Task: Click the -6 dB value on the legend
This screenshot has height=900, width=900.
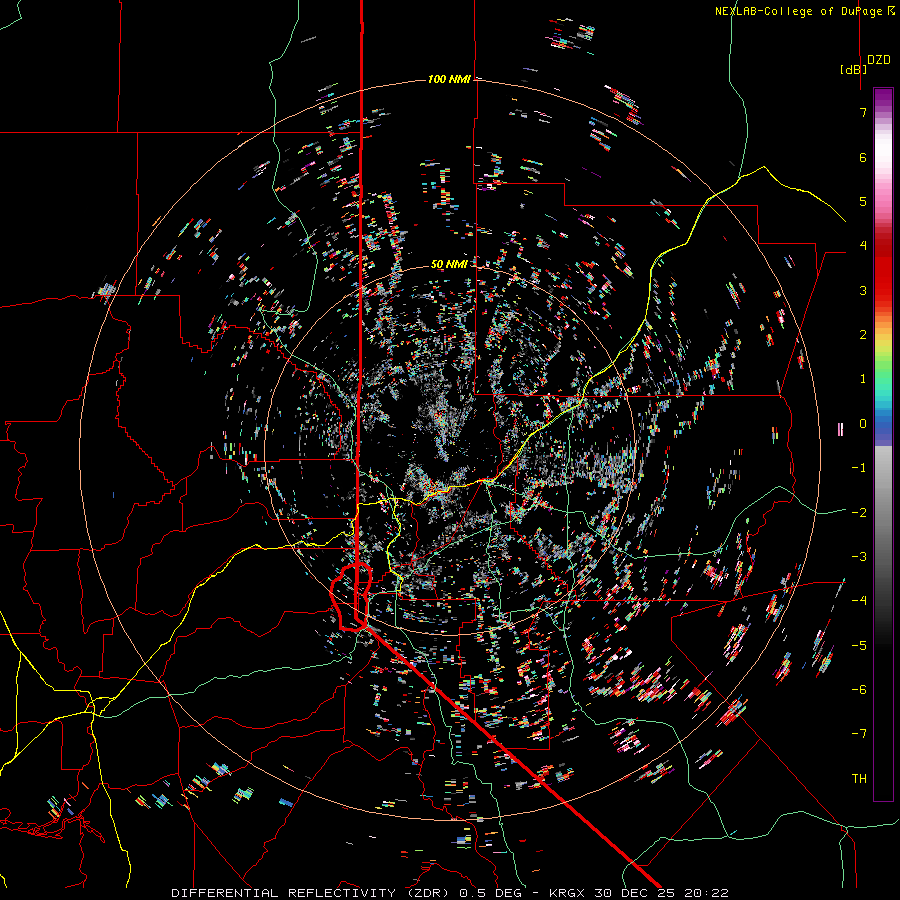Action: (859, 690)
